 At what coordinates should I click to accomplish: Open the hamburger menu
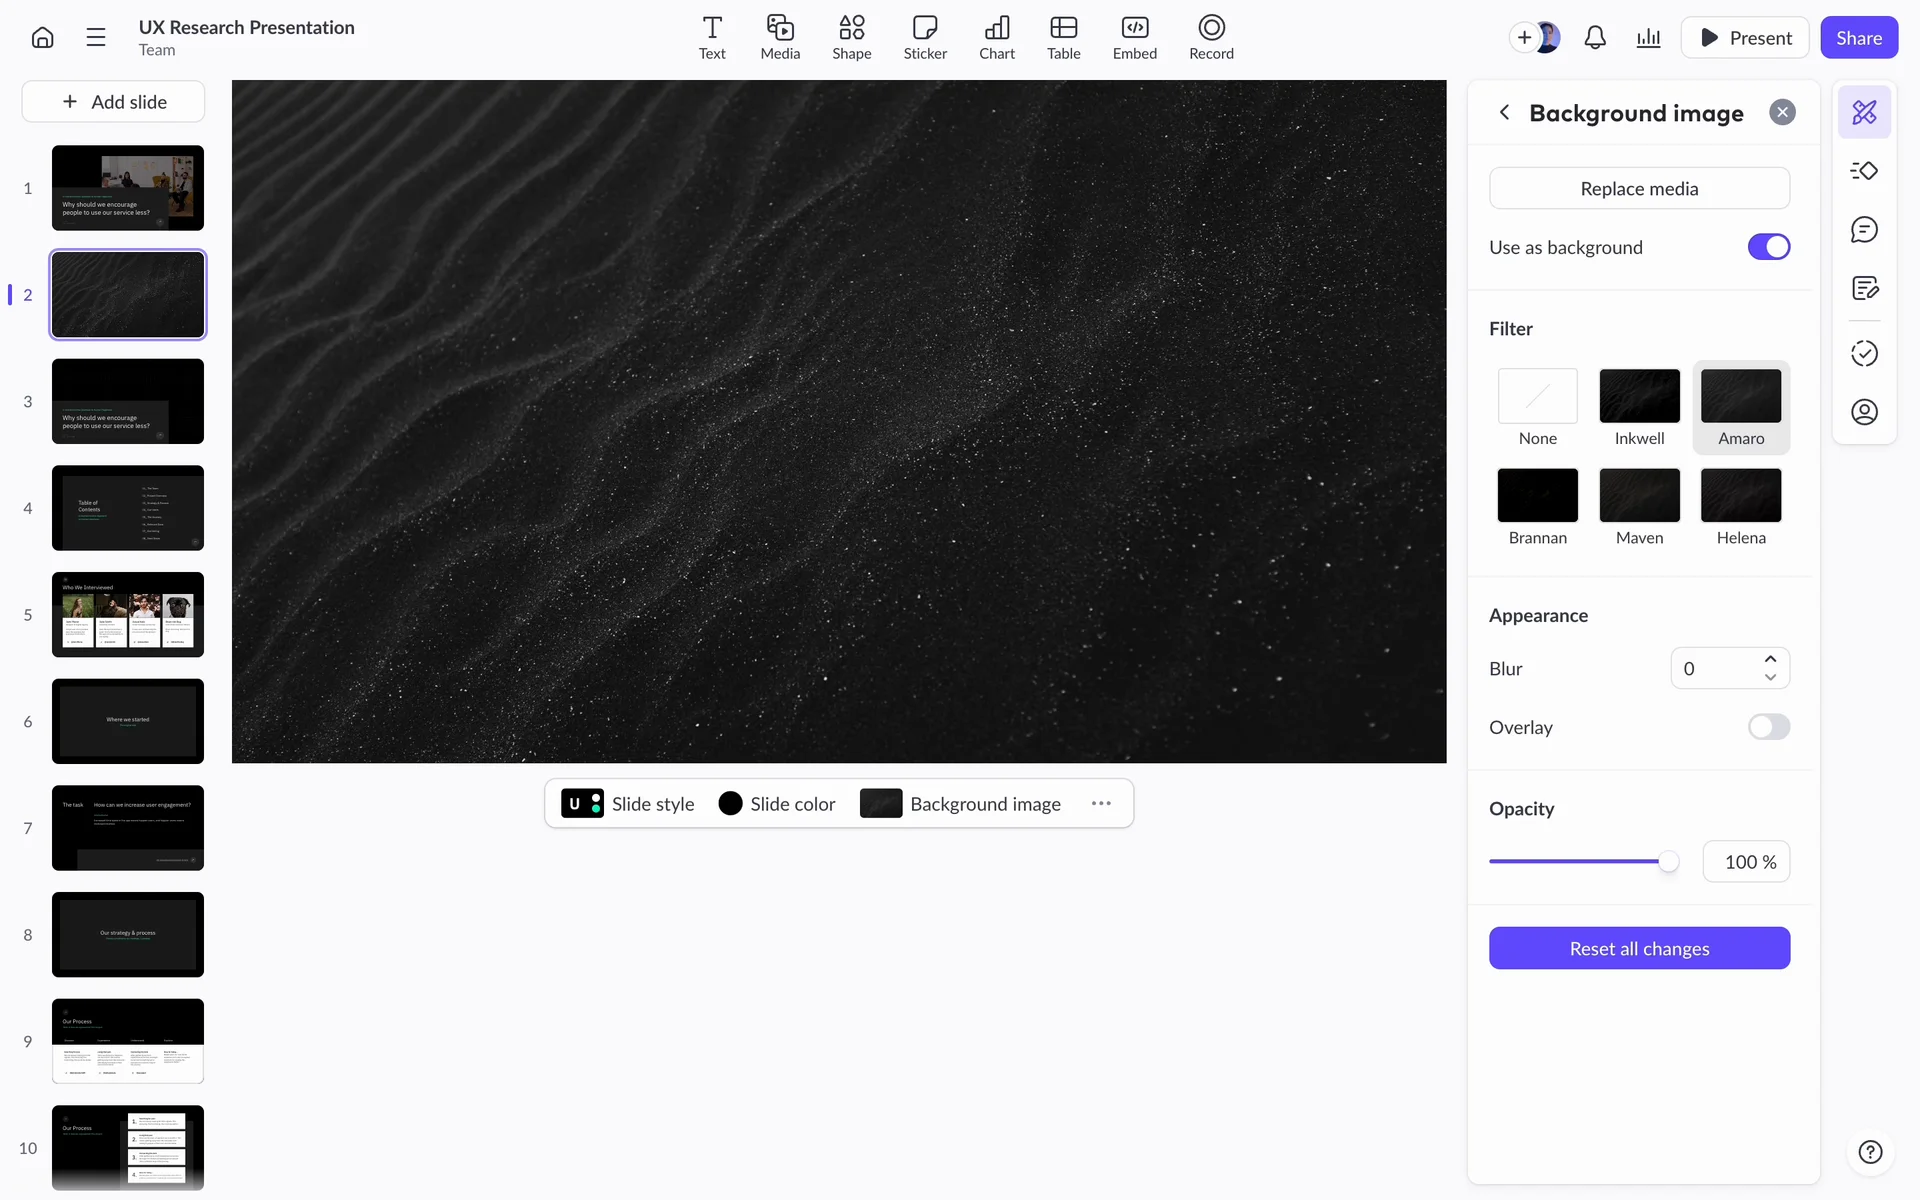click(96, 38)
